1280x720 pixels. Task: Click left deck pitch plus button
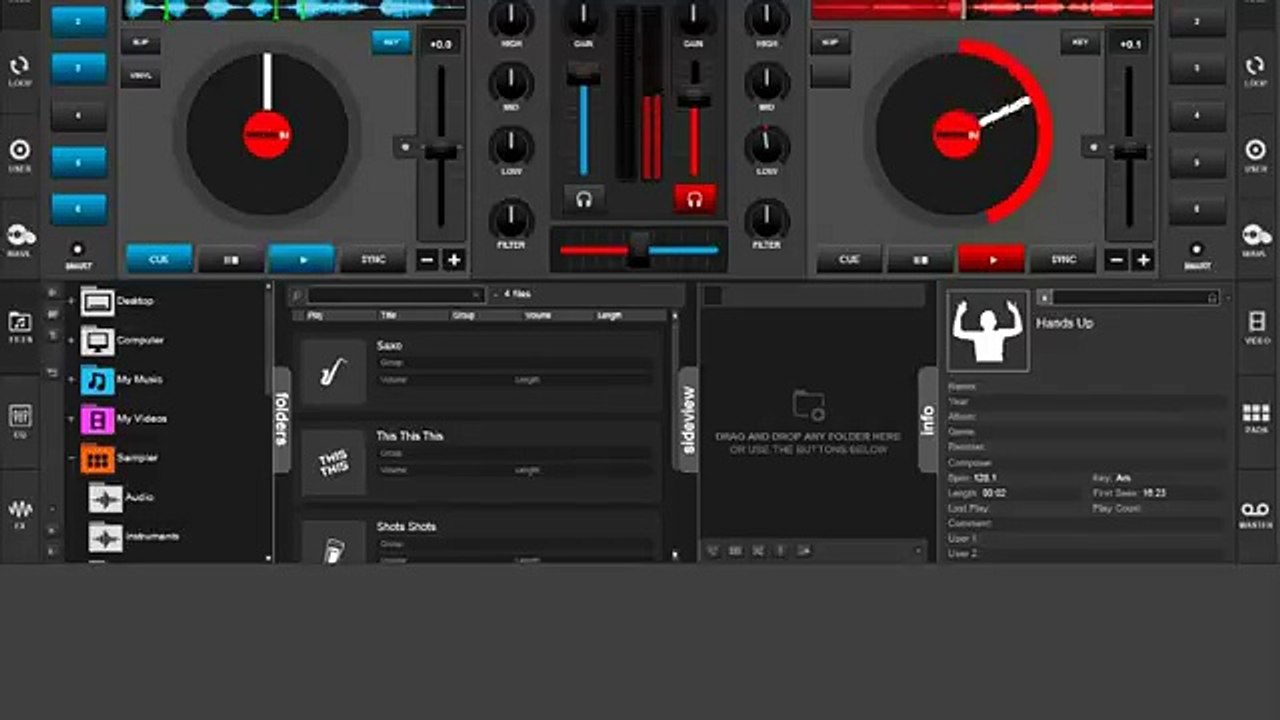pos(454,260)
